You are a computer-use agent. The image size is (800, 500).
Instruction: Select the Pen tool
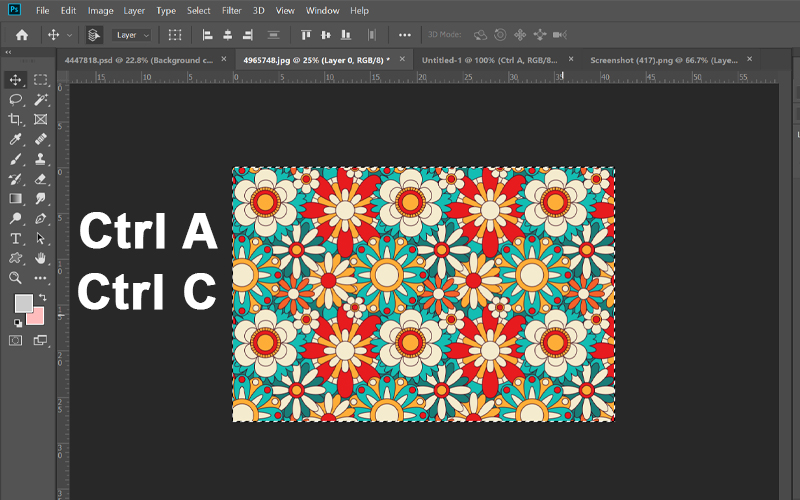tap(40, 218)
